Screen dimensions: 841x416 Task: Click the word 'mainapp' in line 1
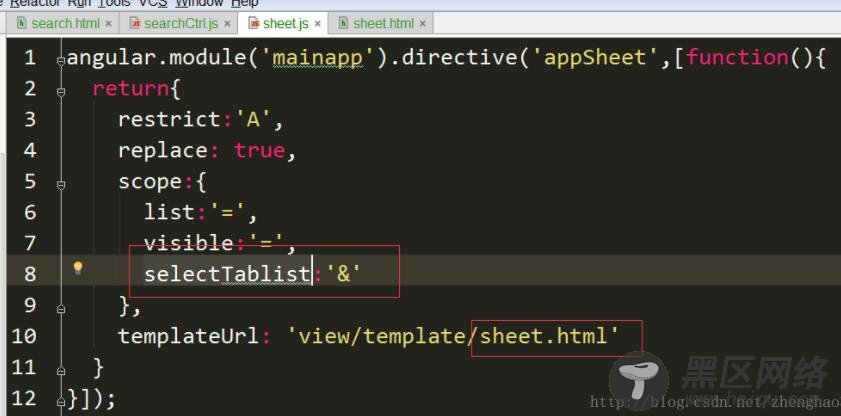pyautogui.click(x=318, y=57)
